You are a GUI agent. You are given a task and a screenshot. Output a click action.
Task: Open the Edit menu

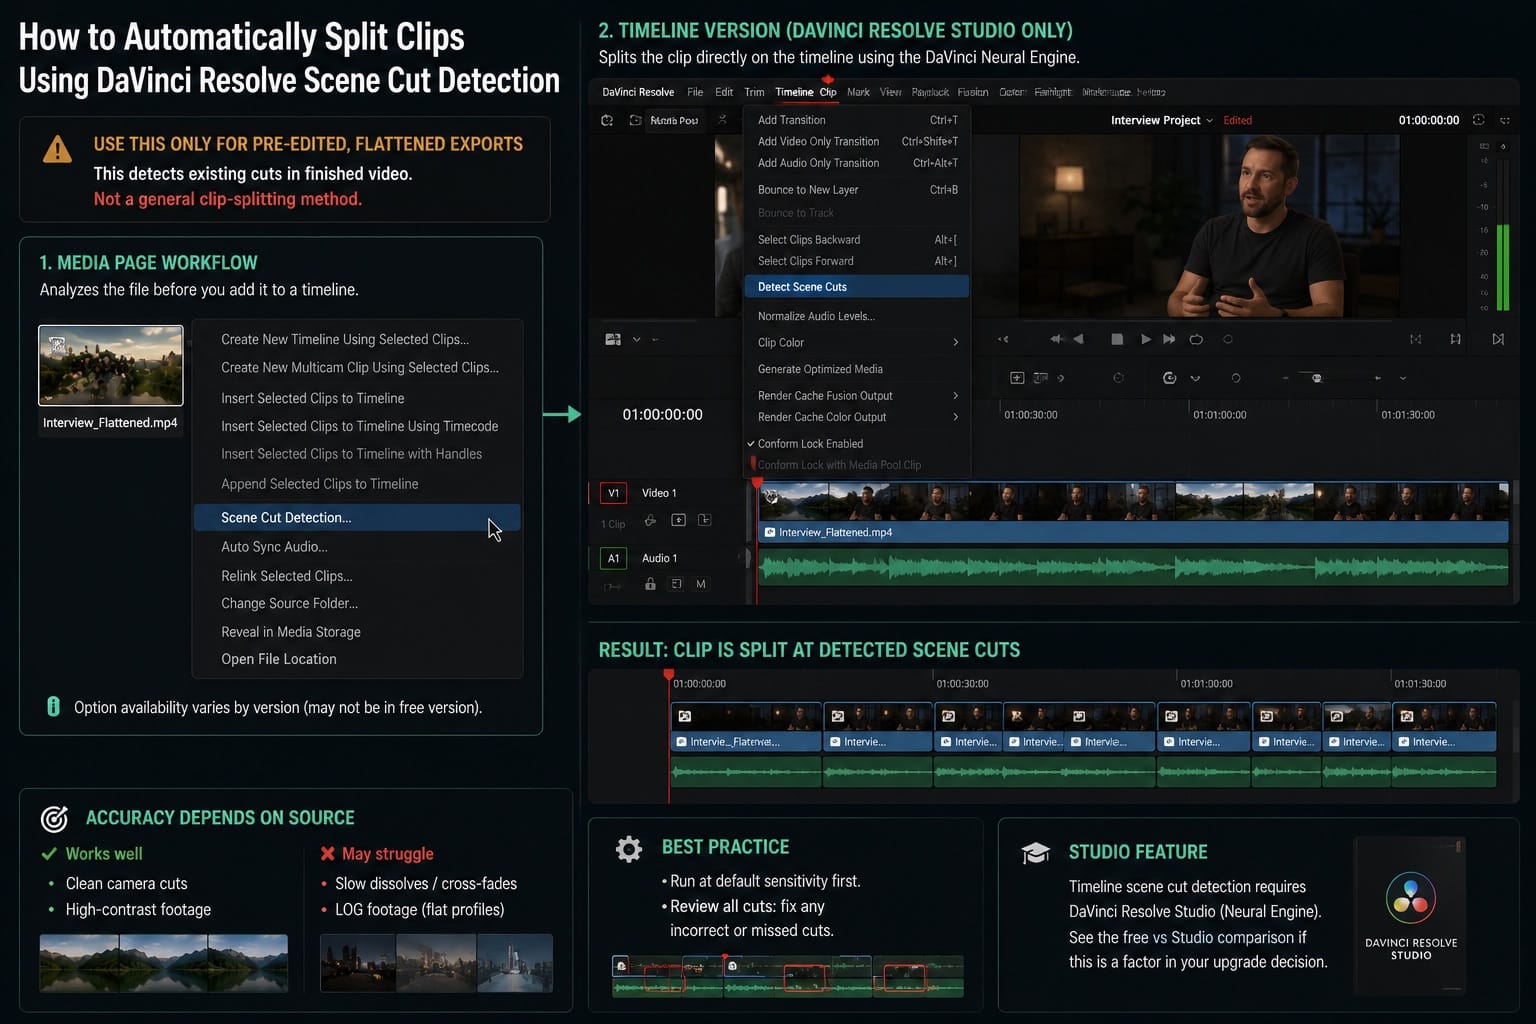724,92
